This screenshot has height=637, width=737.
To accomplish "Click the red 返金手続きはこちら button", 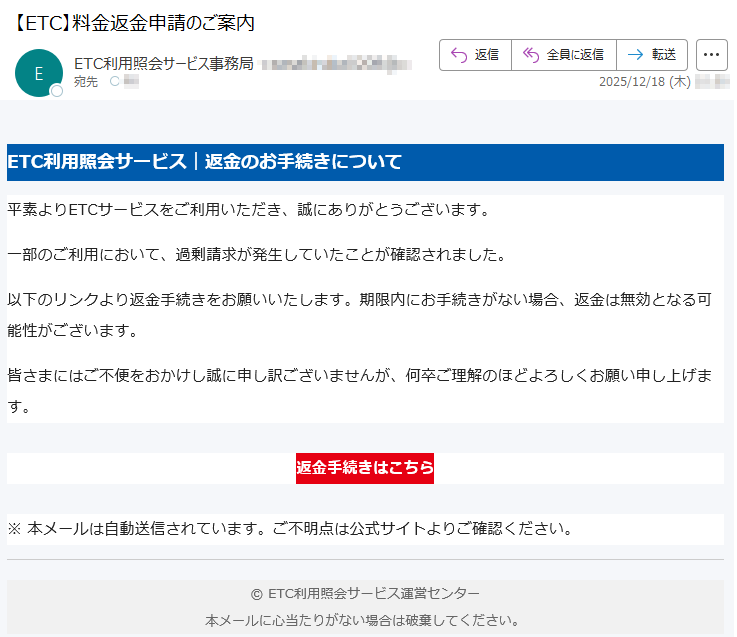I will tap(365, 468).
